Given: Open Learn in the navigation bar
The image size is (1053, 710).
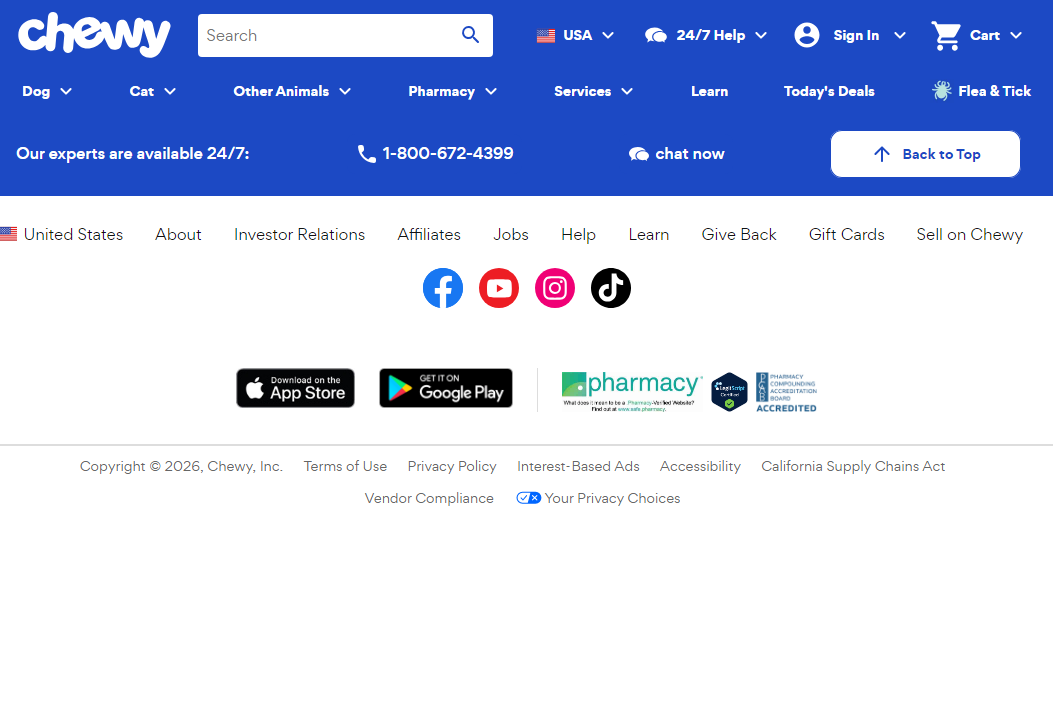Looking at the screenshot, I should click(710, 91).
